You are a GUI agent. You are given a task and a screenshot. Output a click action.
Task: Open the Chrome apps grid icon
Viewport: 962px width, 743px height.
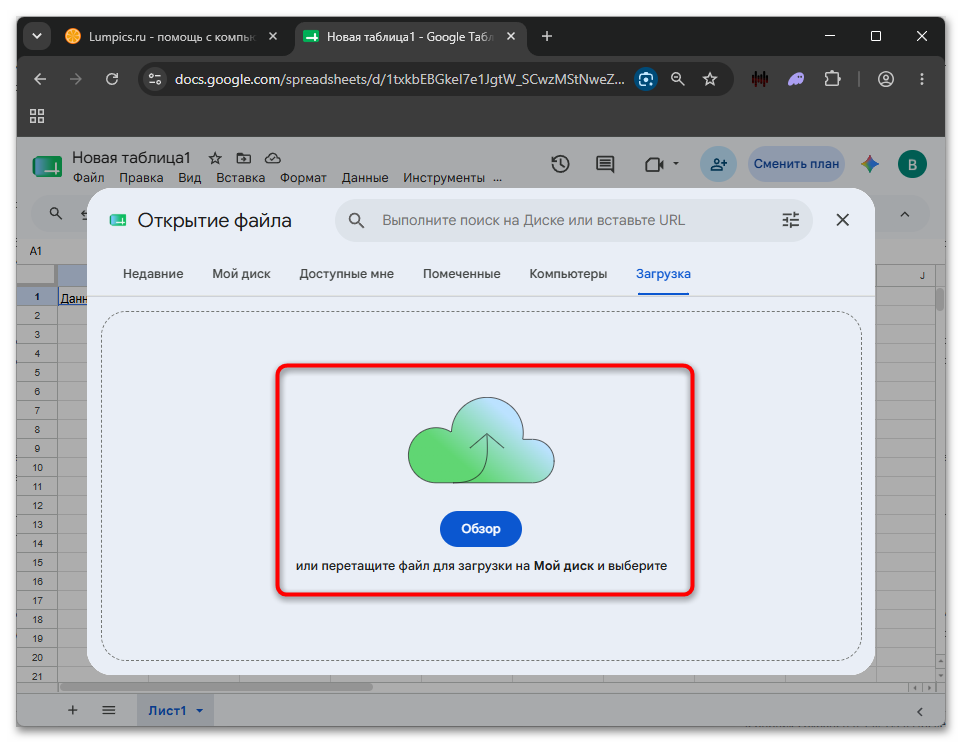[37, 116]
